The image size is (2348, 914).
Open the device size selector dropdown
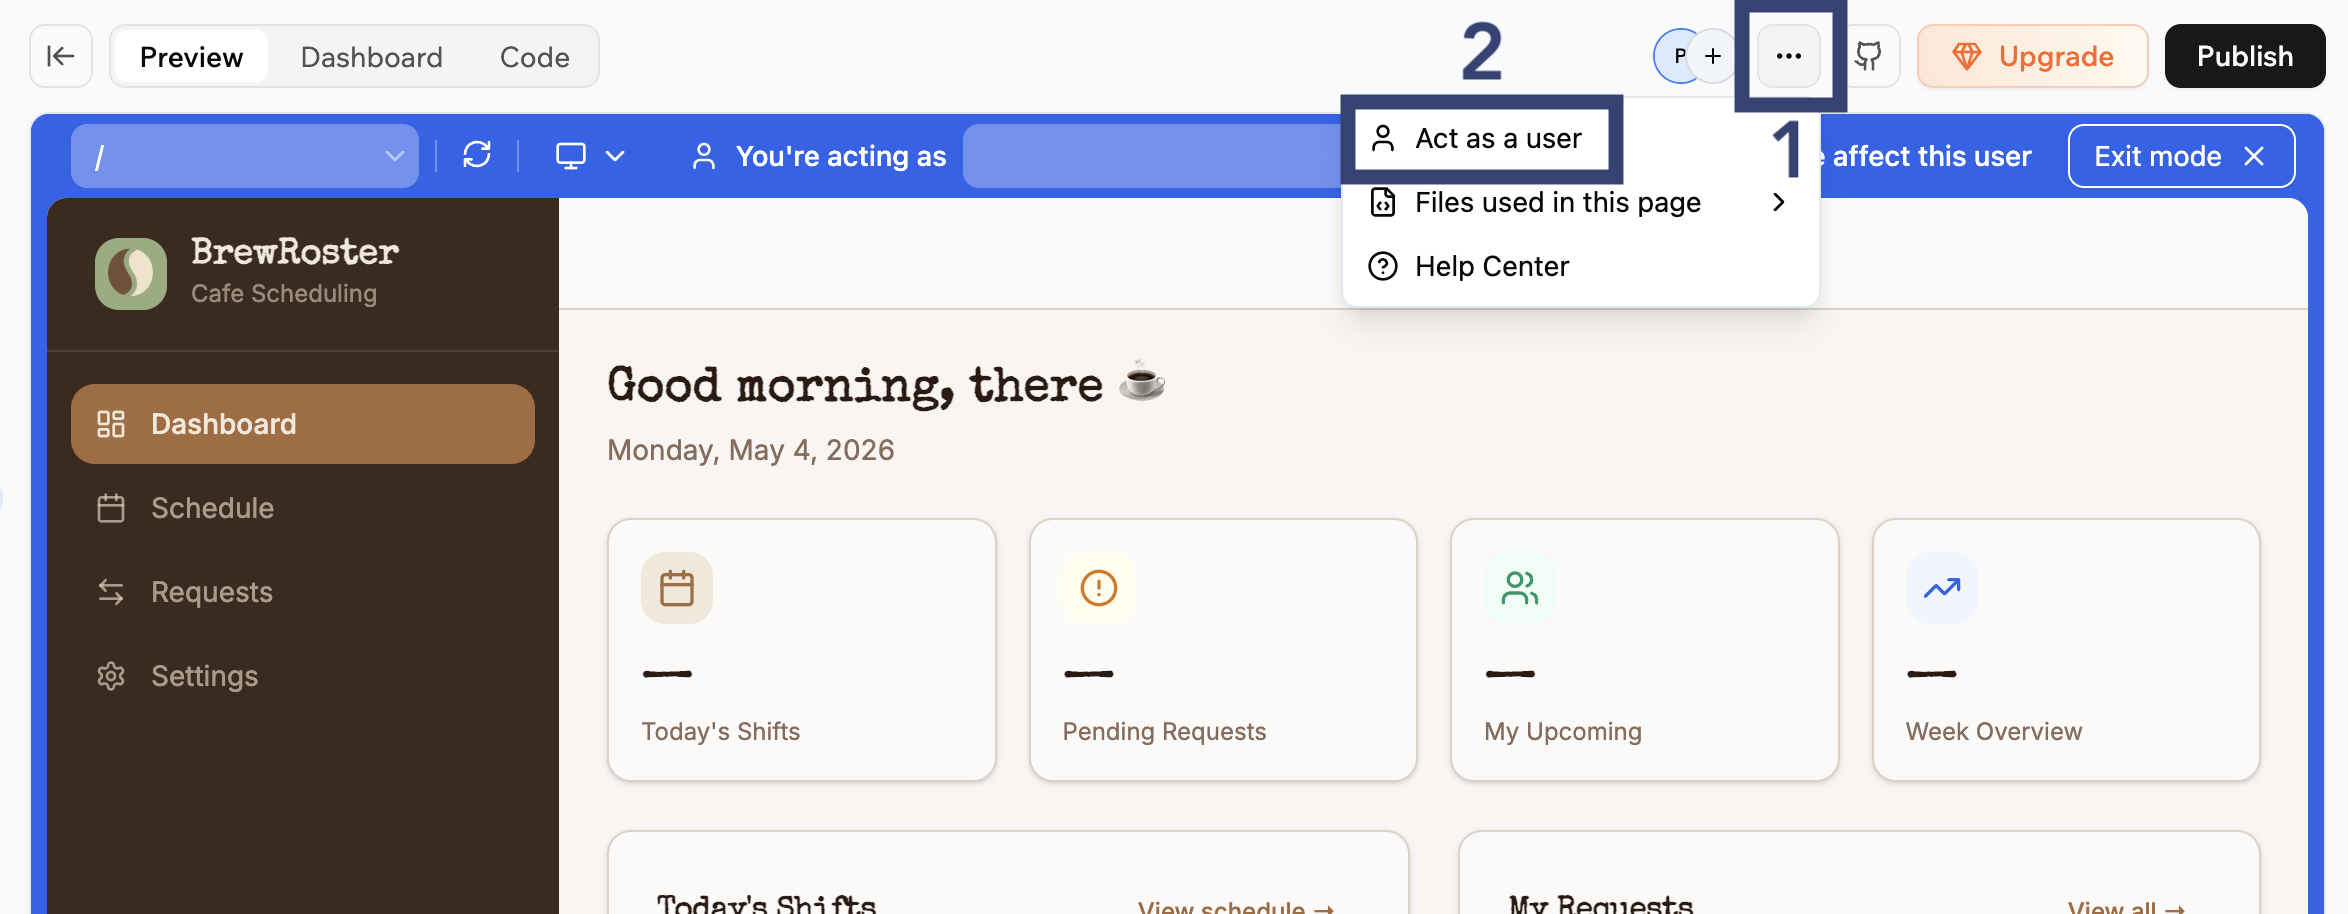[x=590, y=156]
